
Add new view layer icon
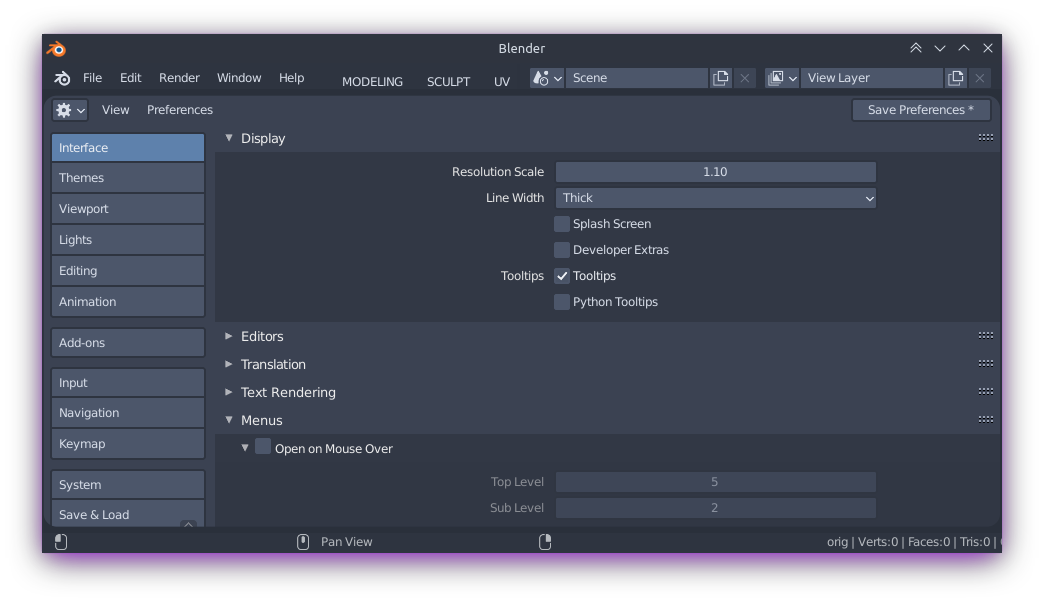(x=955, y=78)
